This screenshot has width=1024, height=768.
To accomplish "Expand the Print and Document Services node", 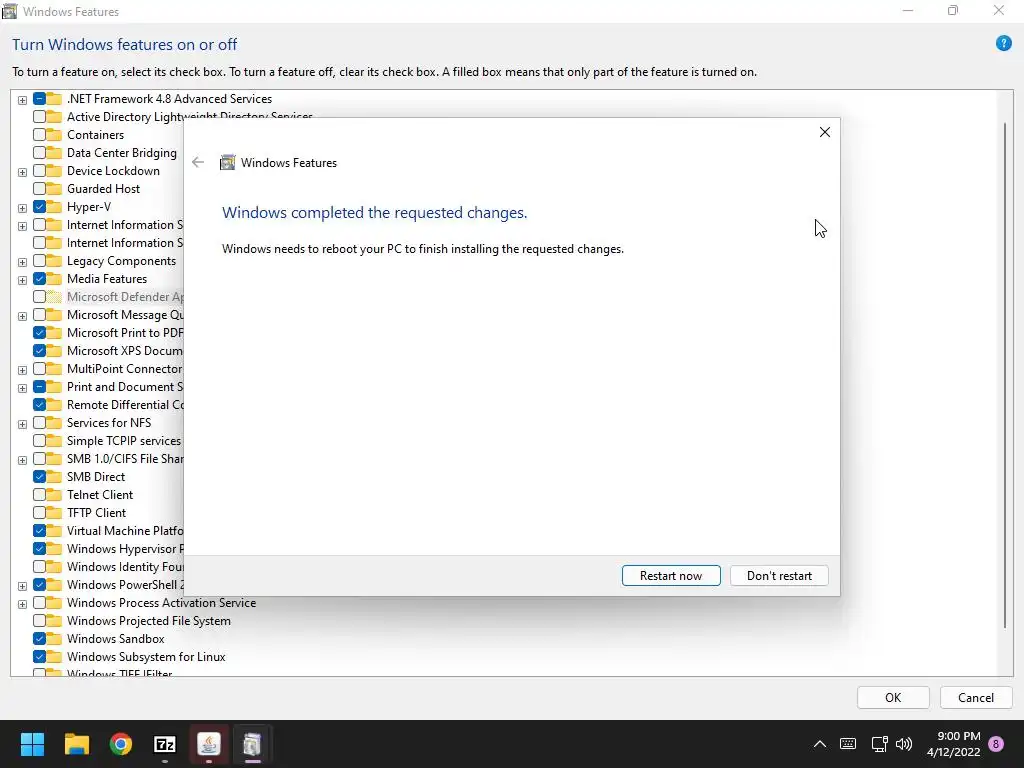I will click(22, 388).
